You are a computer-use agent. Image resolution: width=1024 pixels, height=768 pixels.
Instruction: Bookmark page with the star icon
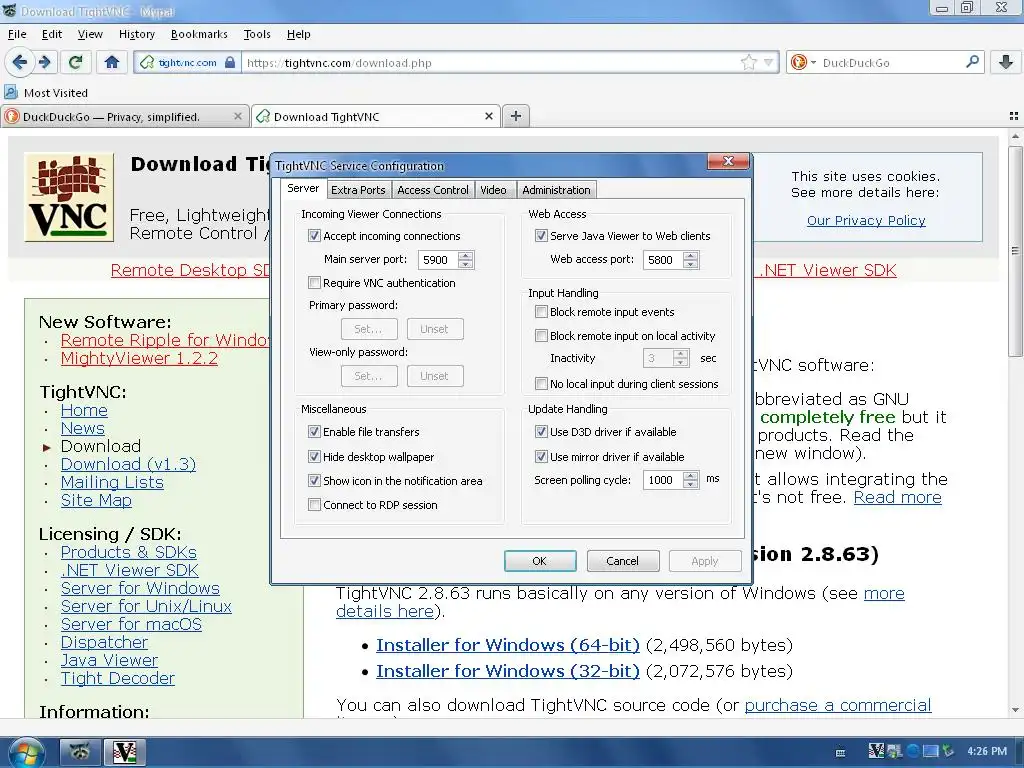(x=748, y=63)
